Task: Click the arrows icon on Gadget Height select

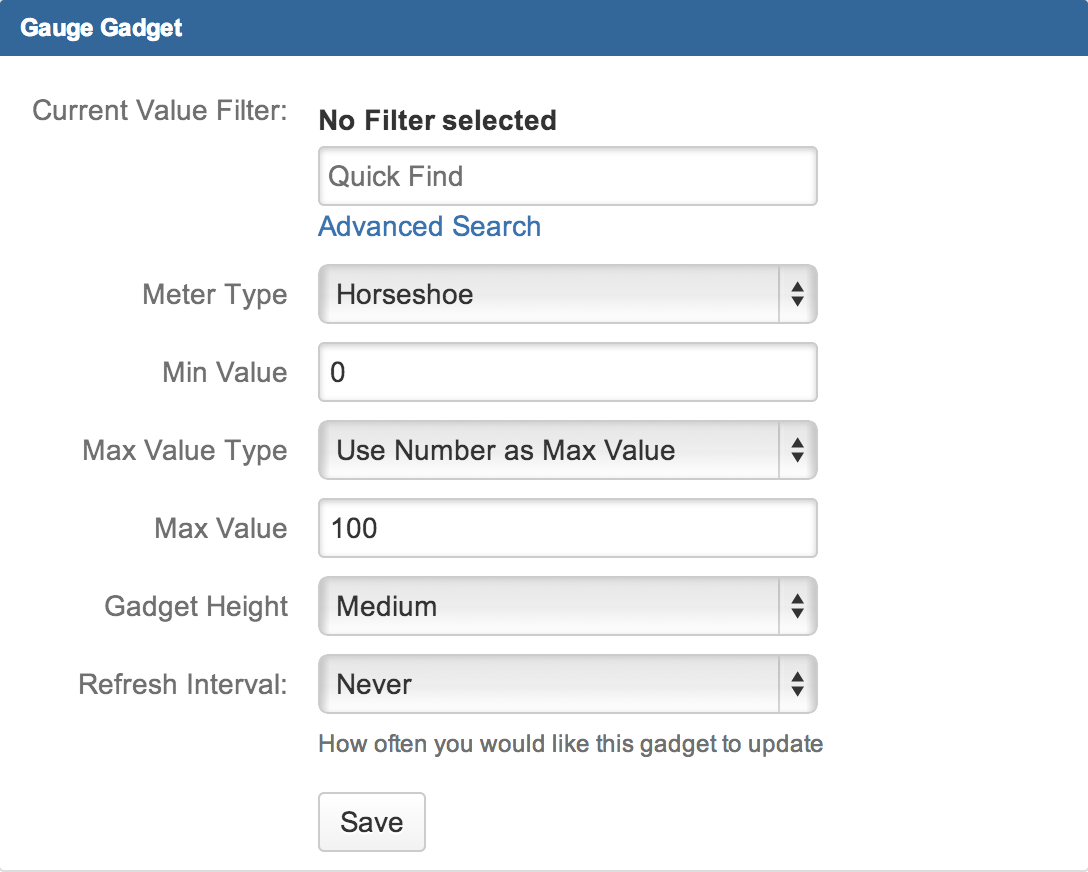Action: pos(797,607)
